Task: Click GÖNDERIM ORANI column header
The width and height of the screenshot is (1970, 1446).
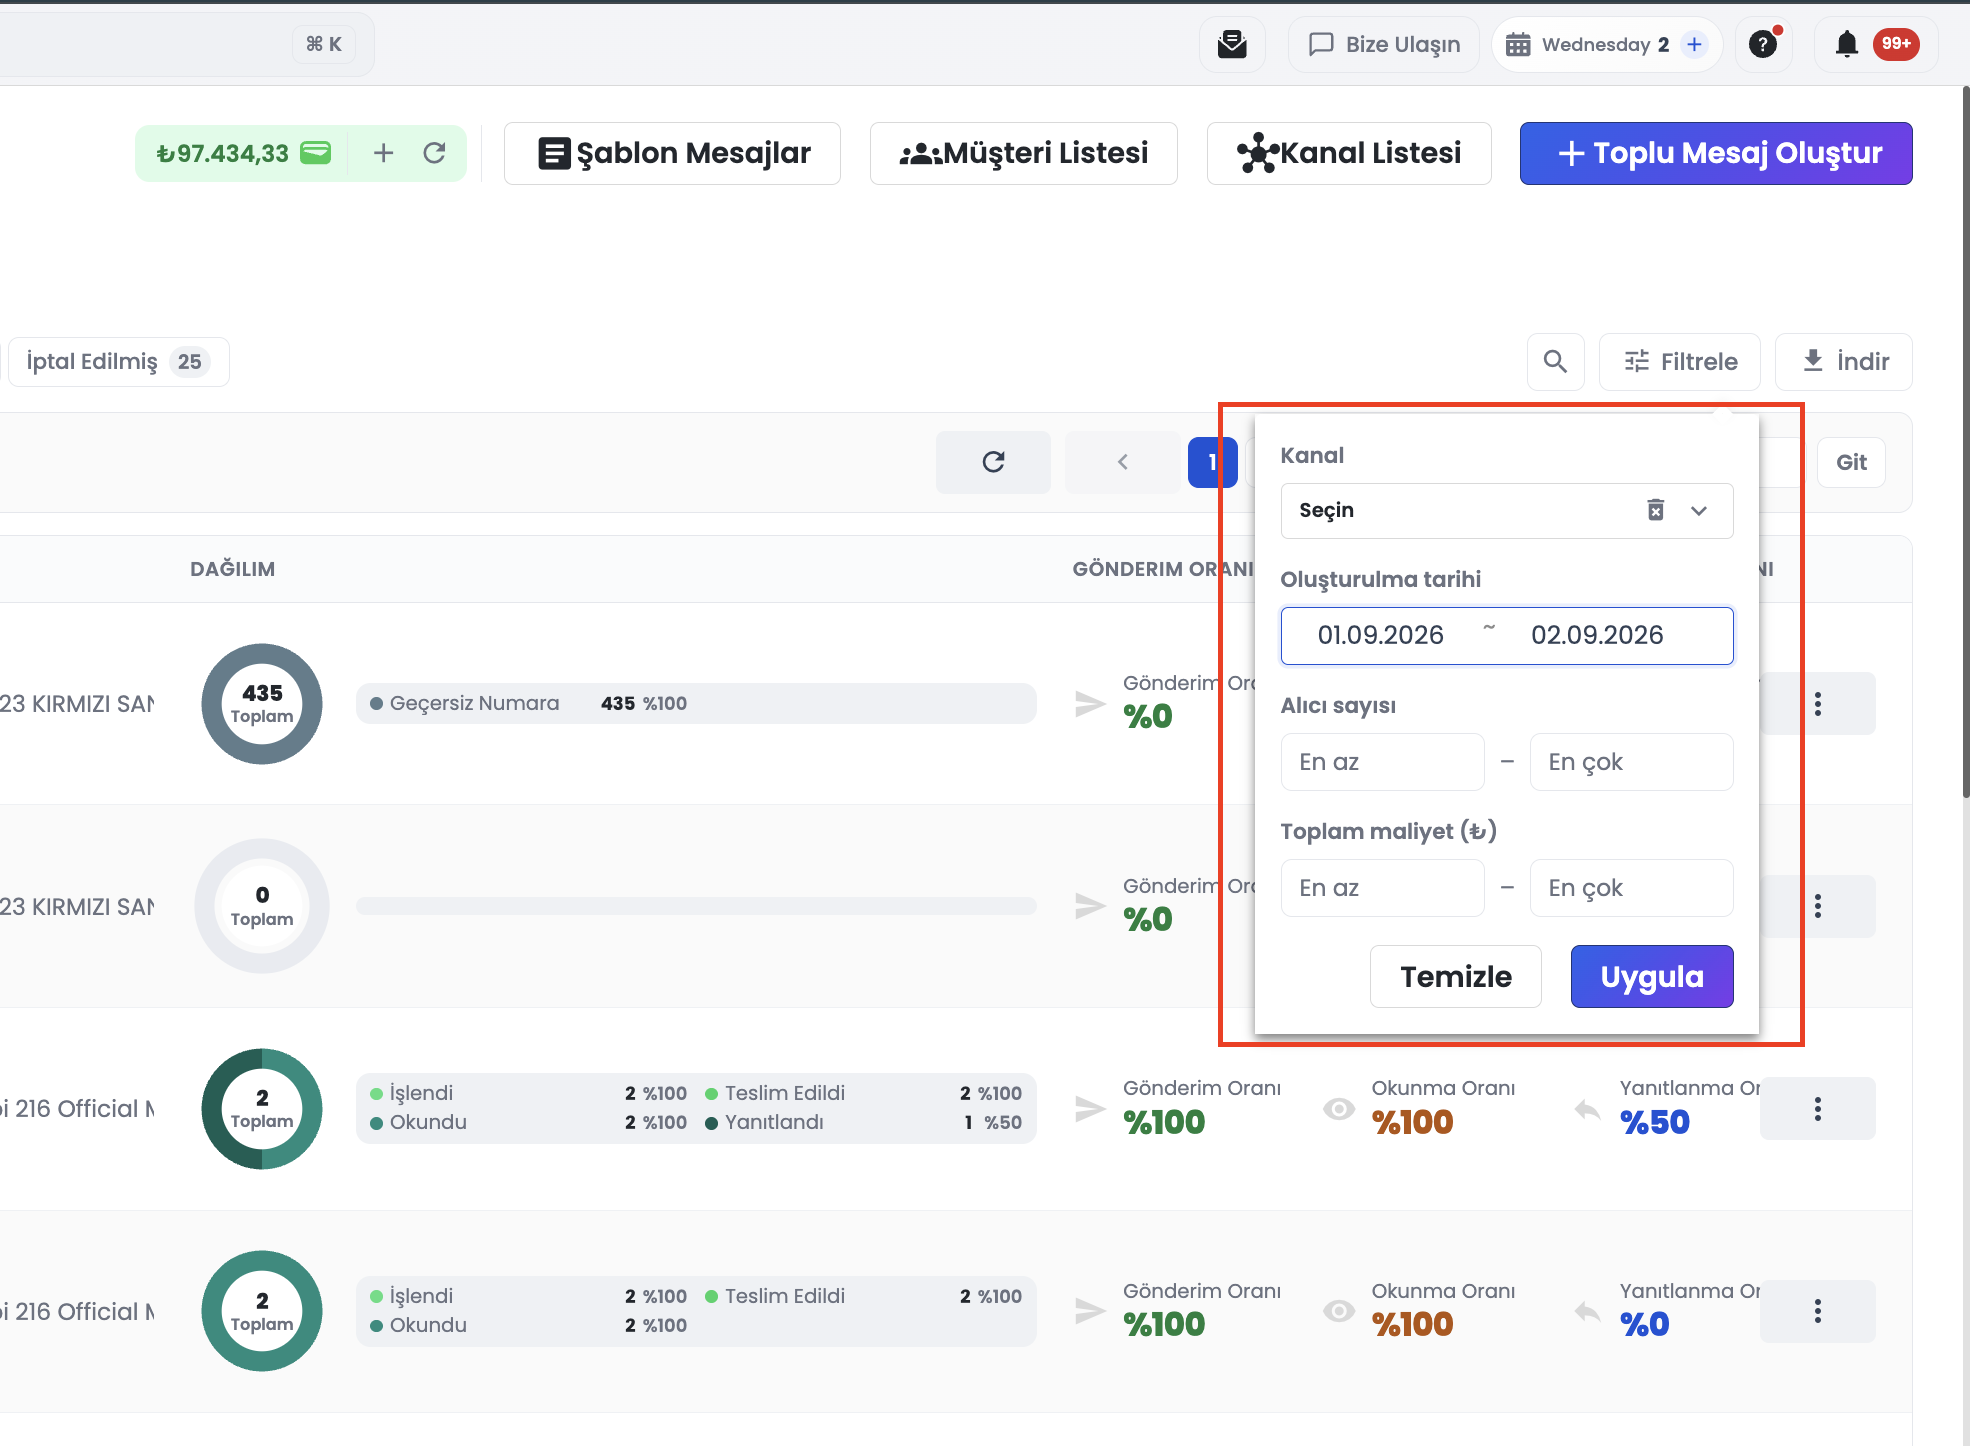Action: tap(1162, 569)
